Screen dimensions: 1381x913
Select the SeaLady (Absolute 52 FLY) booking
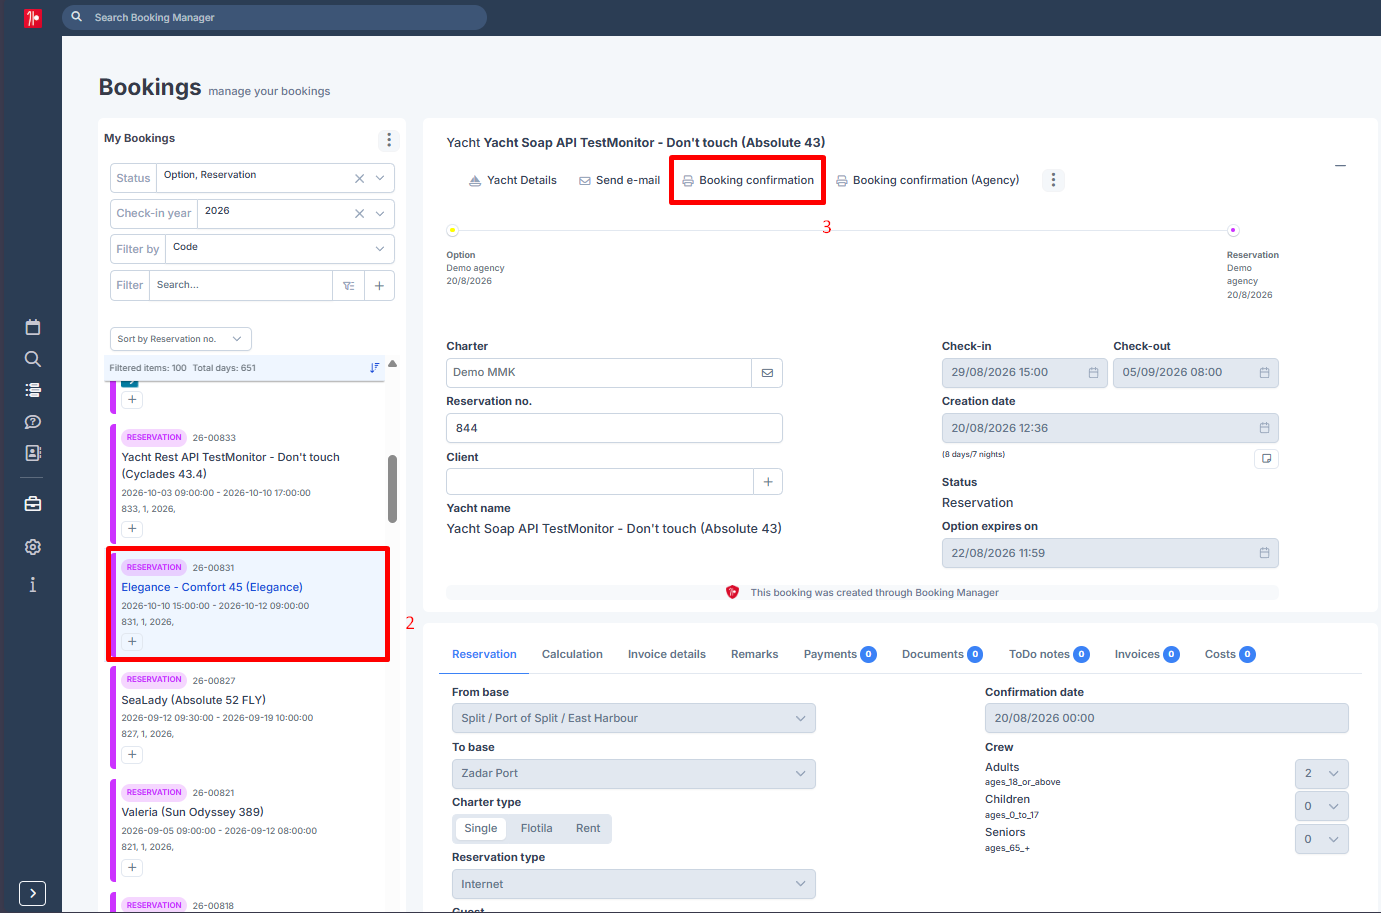[248, 717]
